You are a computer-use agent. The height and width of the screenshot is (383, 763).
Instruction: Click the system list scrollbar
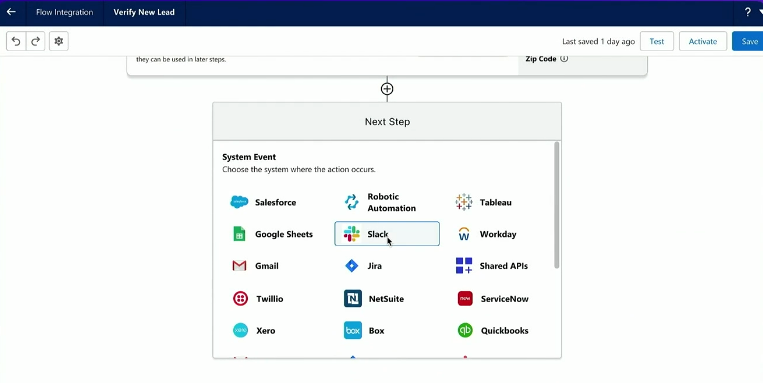[x=557, y=204]
